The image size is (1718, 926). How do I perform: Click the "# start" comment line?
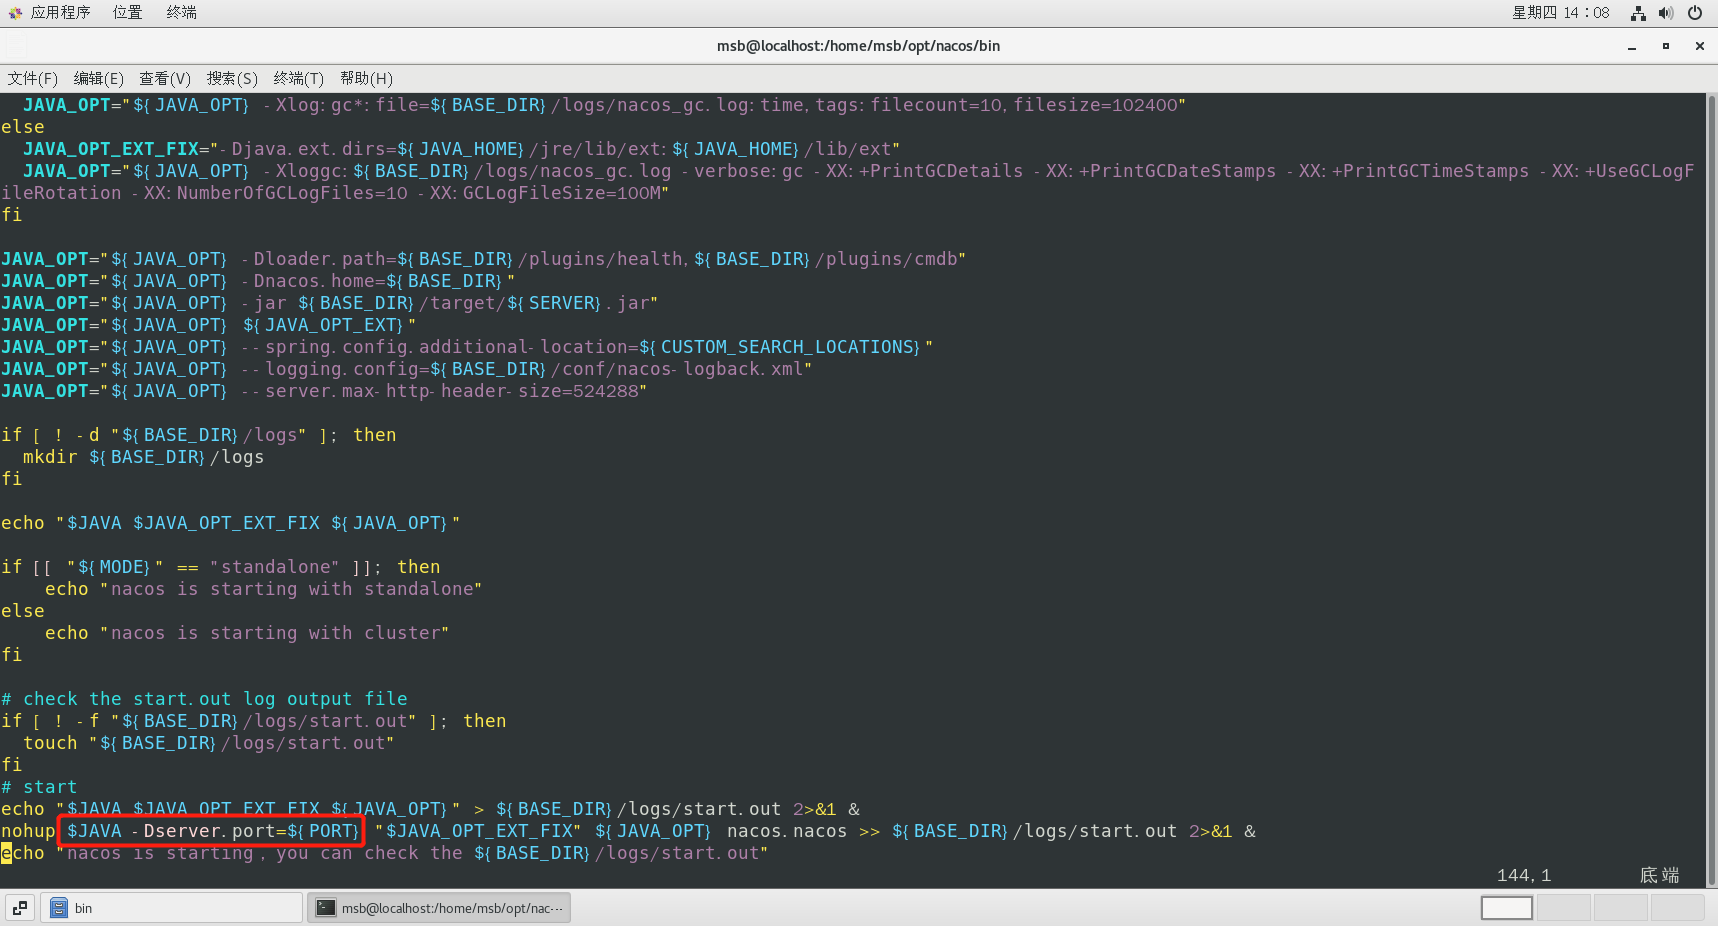click(x=39, y=787)
